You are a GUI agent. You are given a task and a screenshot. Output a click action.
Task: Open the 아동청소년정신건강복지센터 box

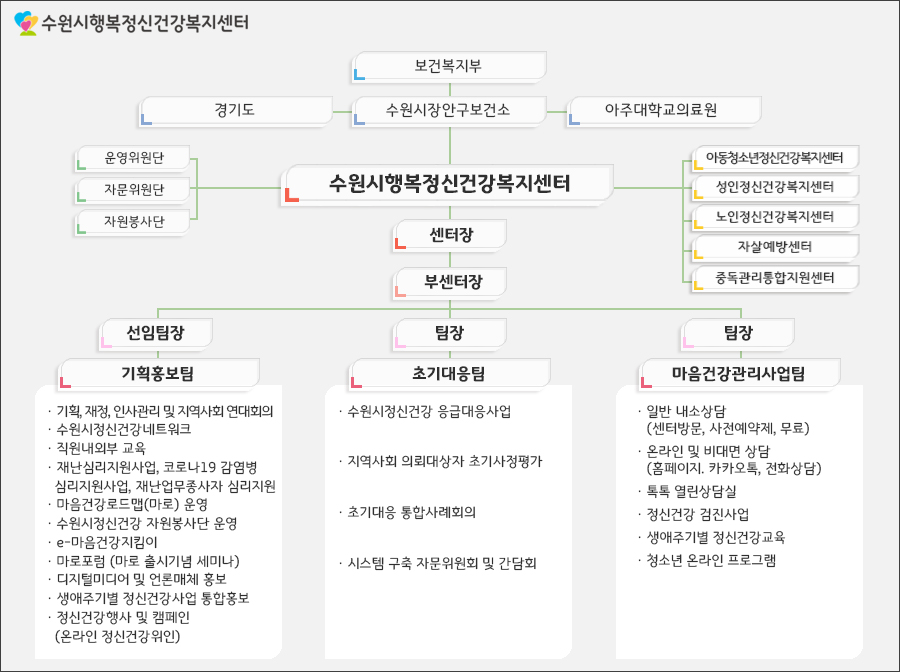pos(774,158)
